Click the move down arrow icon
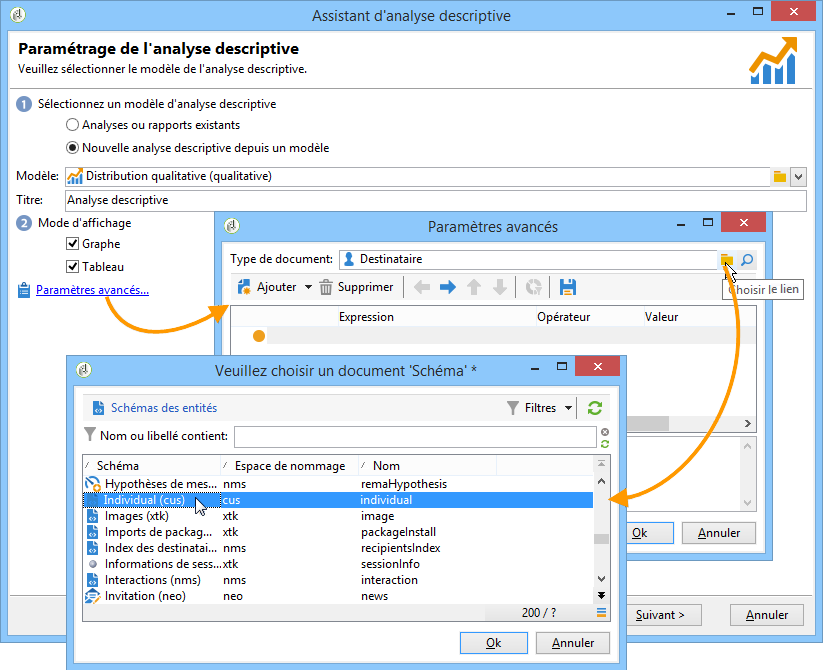This screenshot has height=670, width=824. (x=500, y=287)
